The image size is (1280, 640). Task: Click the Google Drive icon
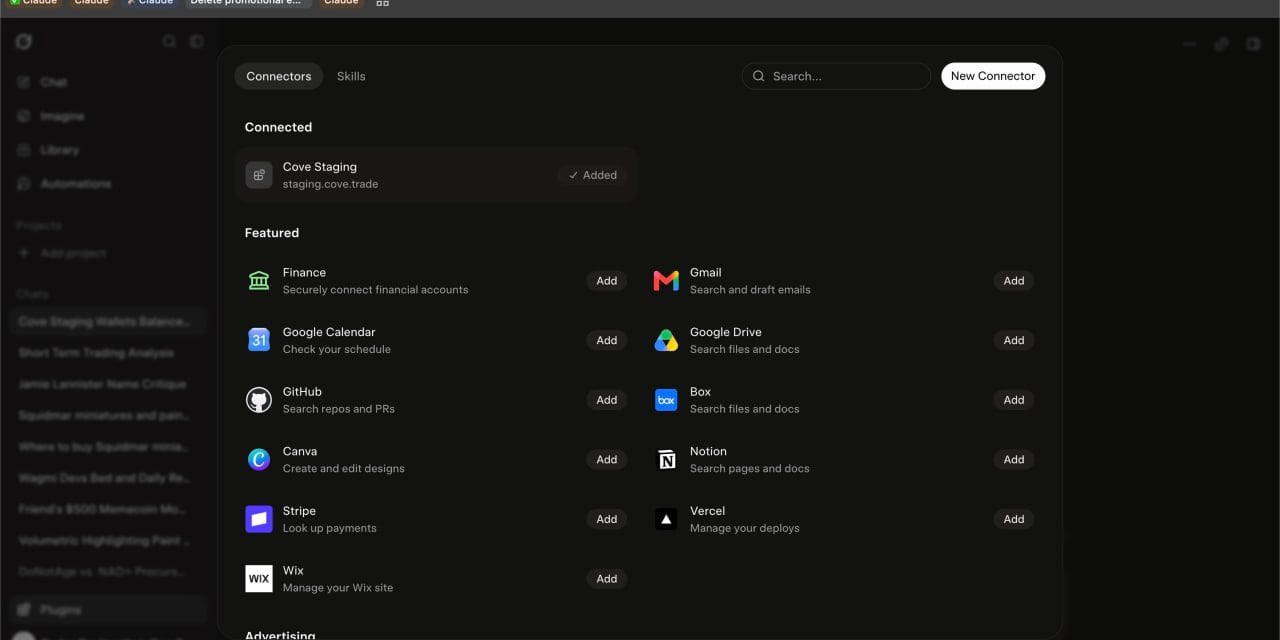coord(666,340)
